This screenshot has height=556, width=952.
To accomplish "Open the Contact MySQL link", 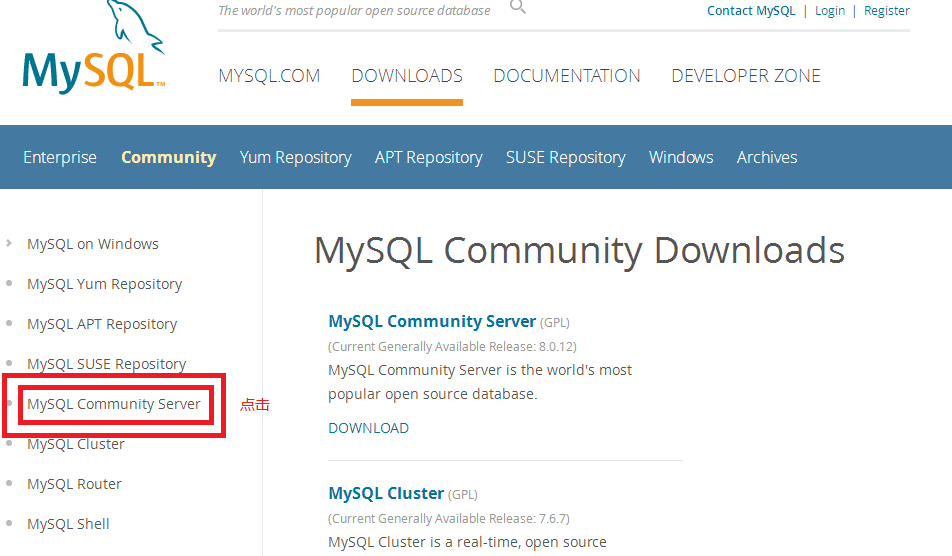I will (750, 10).
